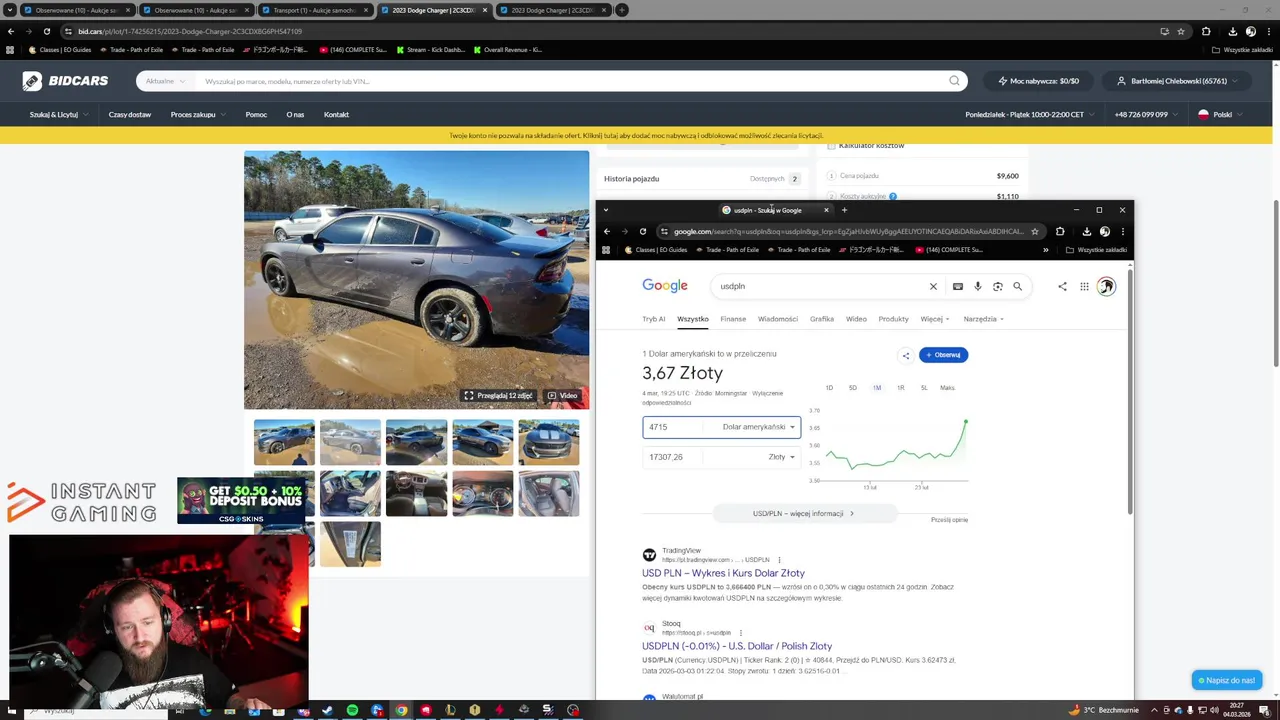Click Google Lens image search icon
Image resolution: width=1280 pixels, height=720 pixels.
997,286
